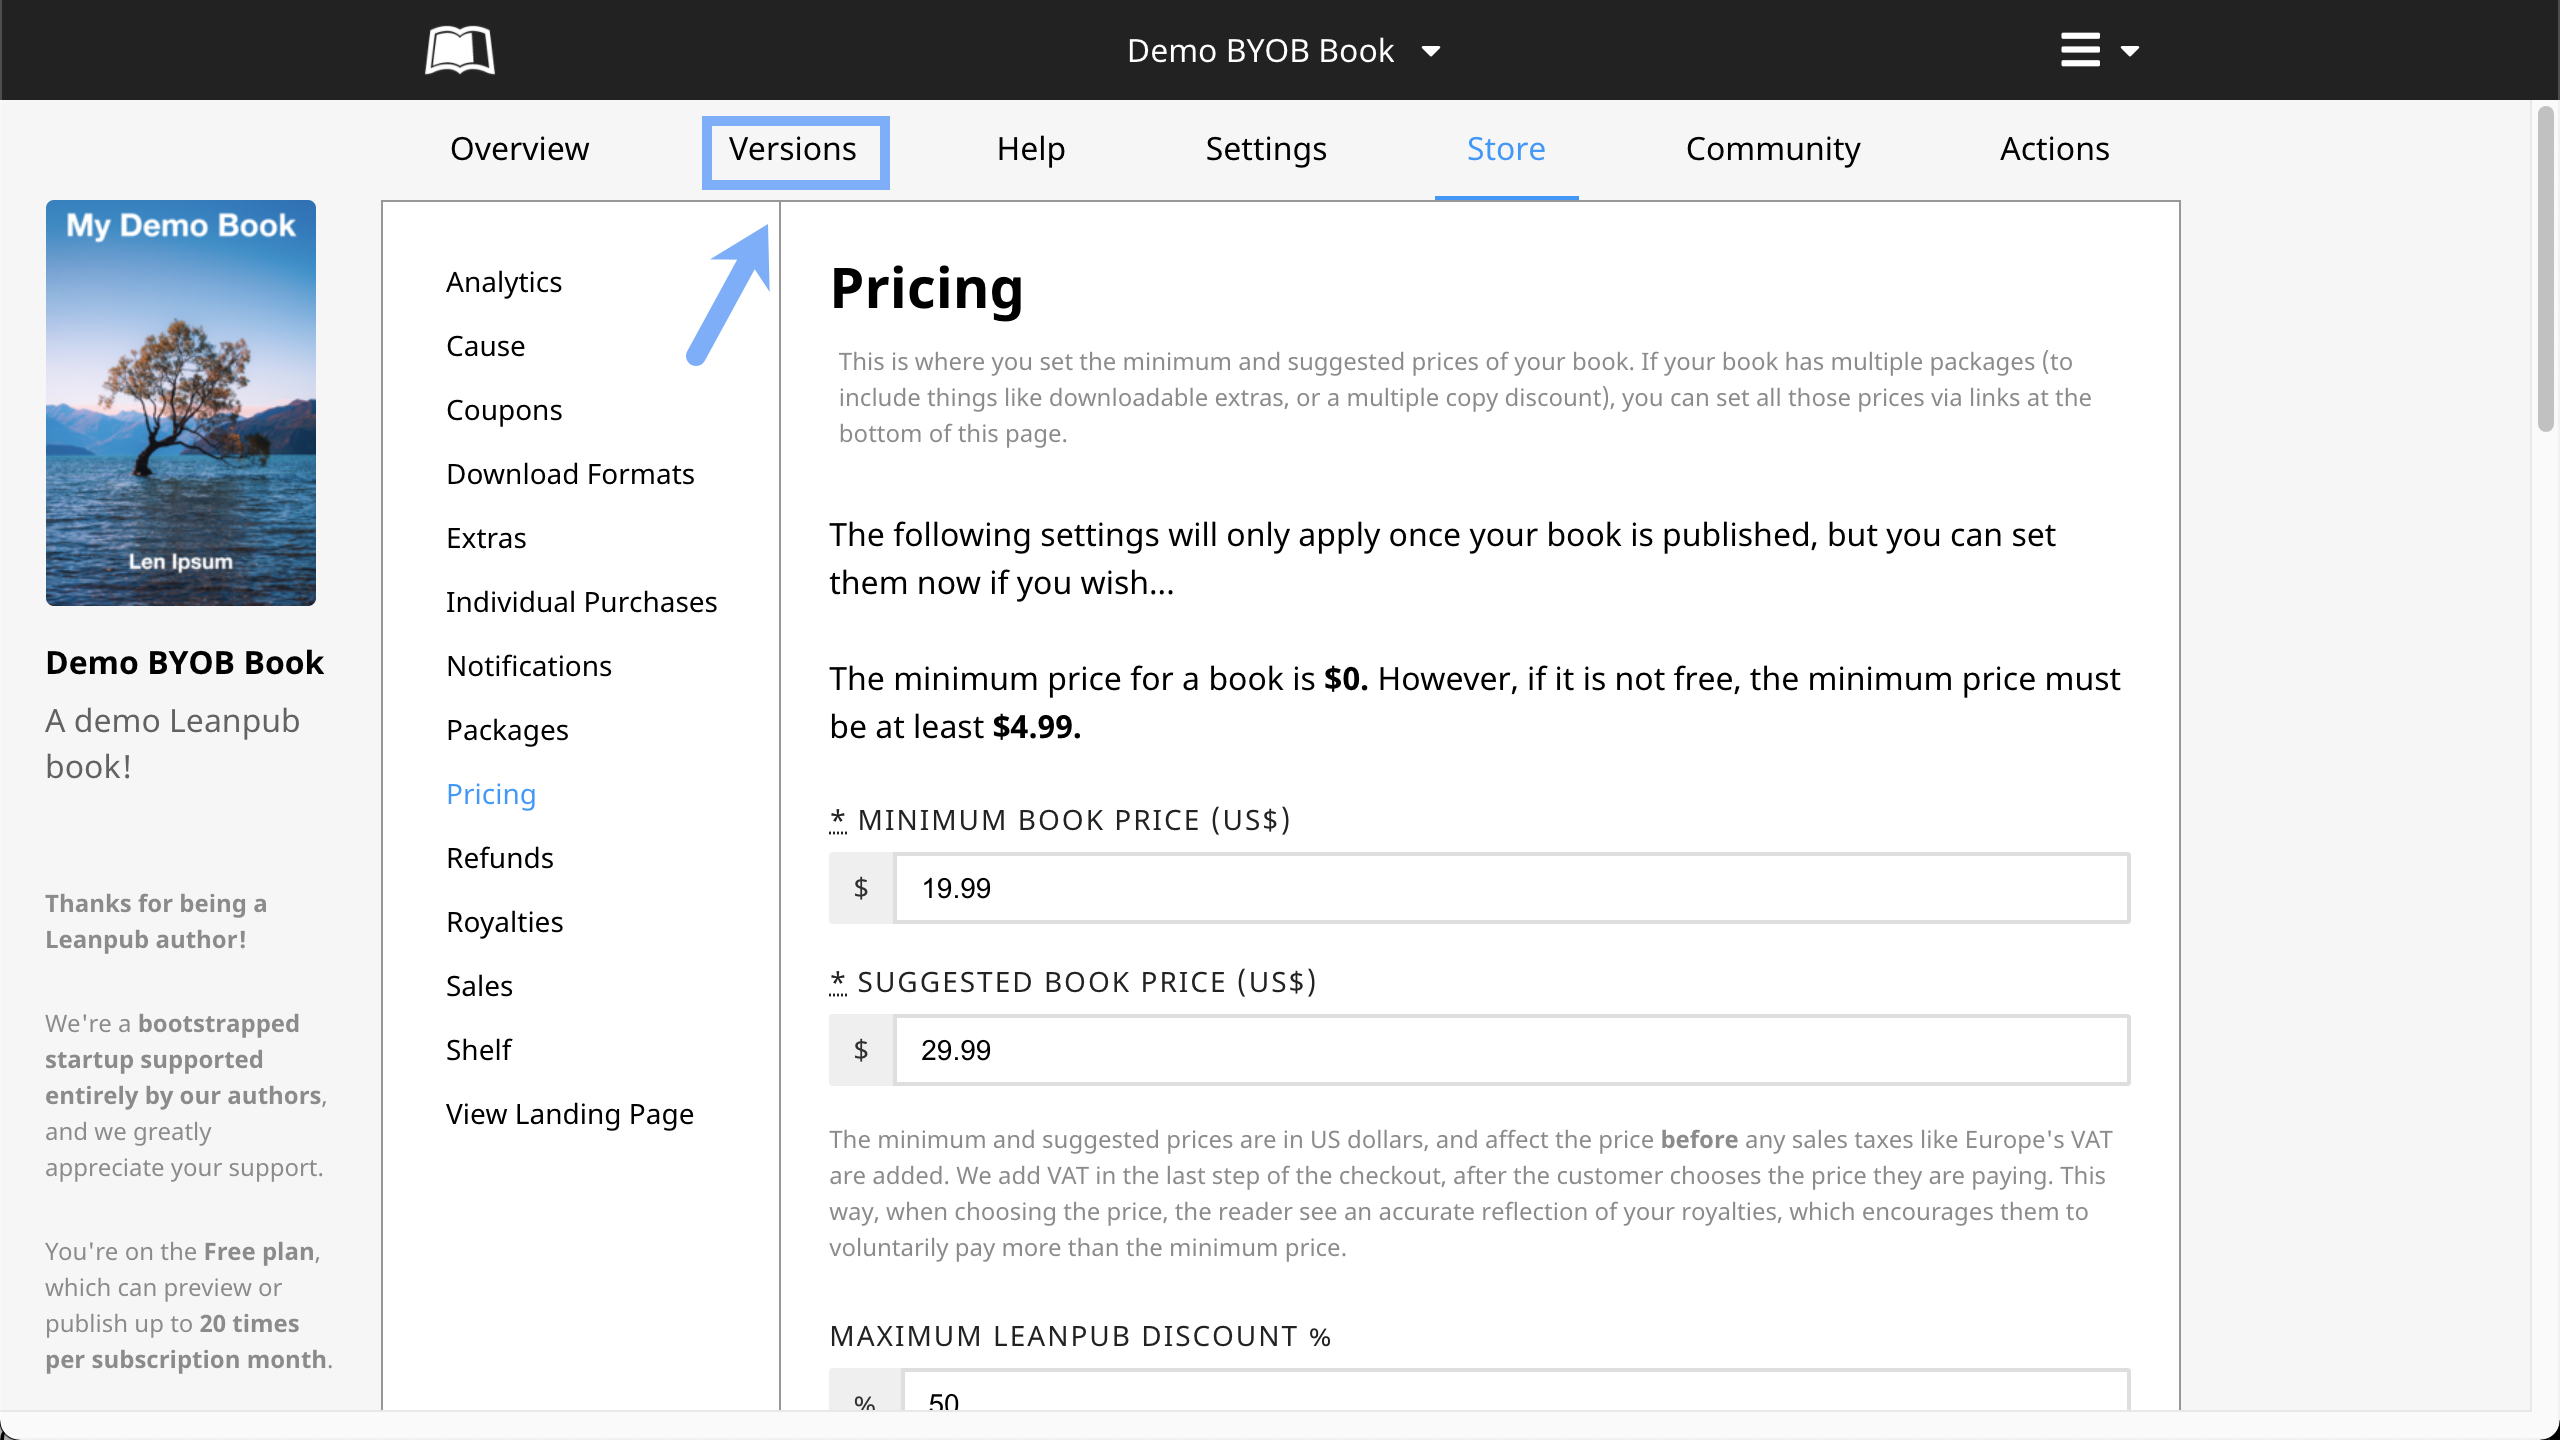Open Analytics in the store sidebar
2560x1440 pixels.
coord(503,282)
